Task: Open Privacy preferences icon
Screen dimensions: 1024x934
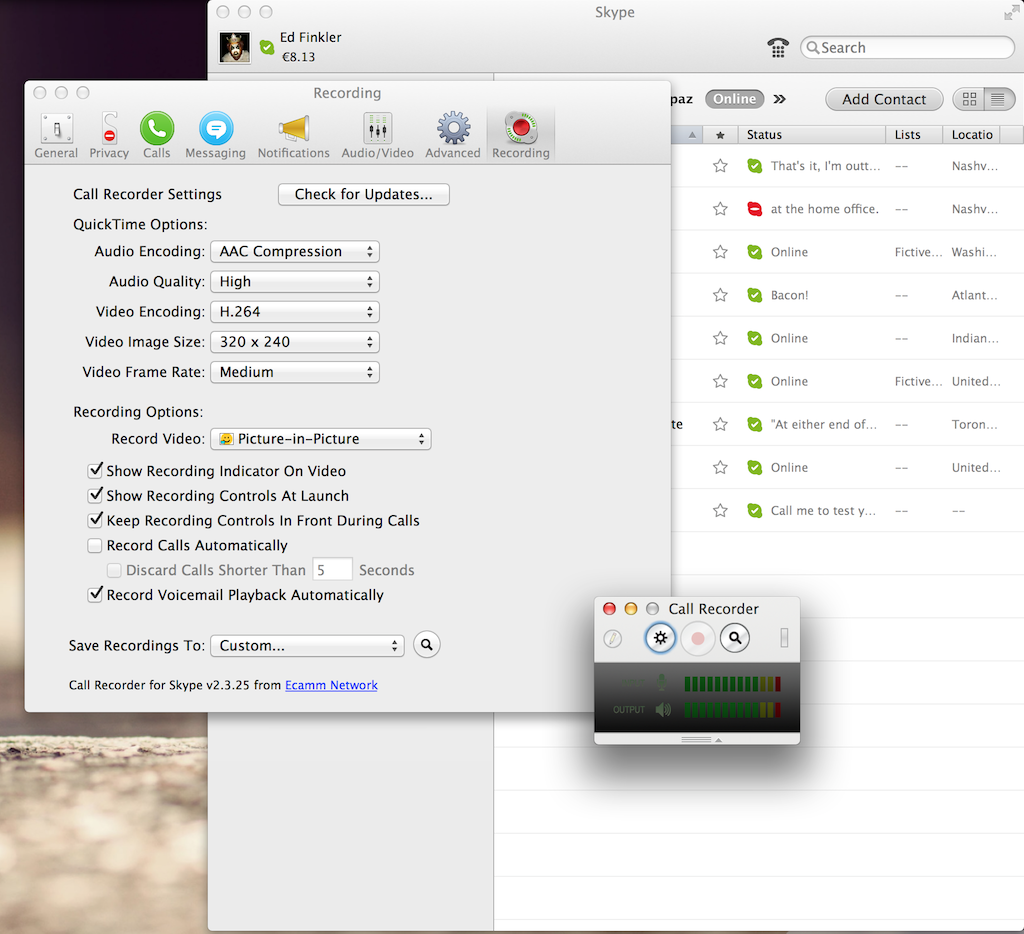Action: click(x=109, y=128)
